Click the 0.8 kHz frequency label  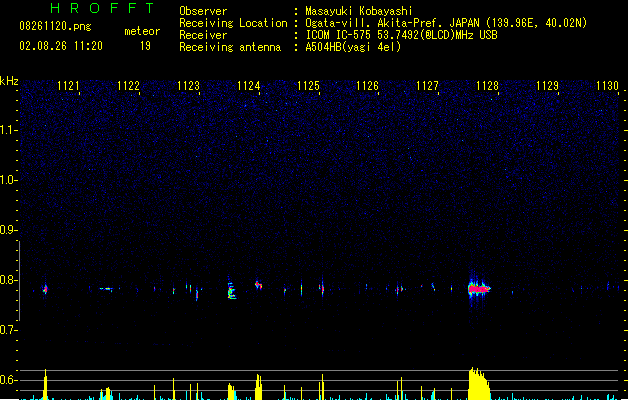coord(8,280)
